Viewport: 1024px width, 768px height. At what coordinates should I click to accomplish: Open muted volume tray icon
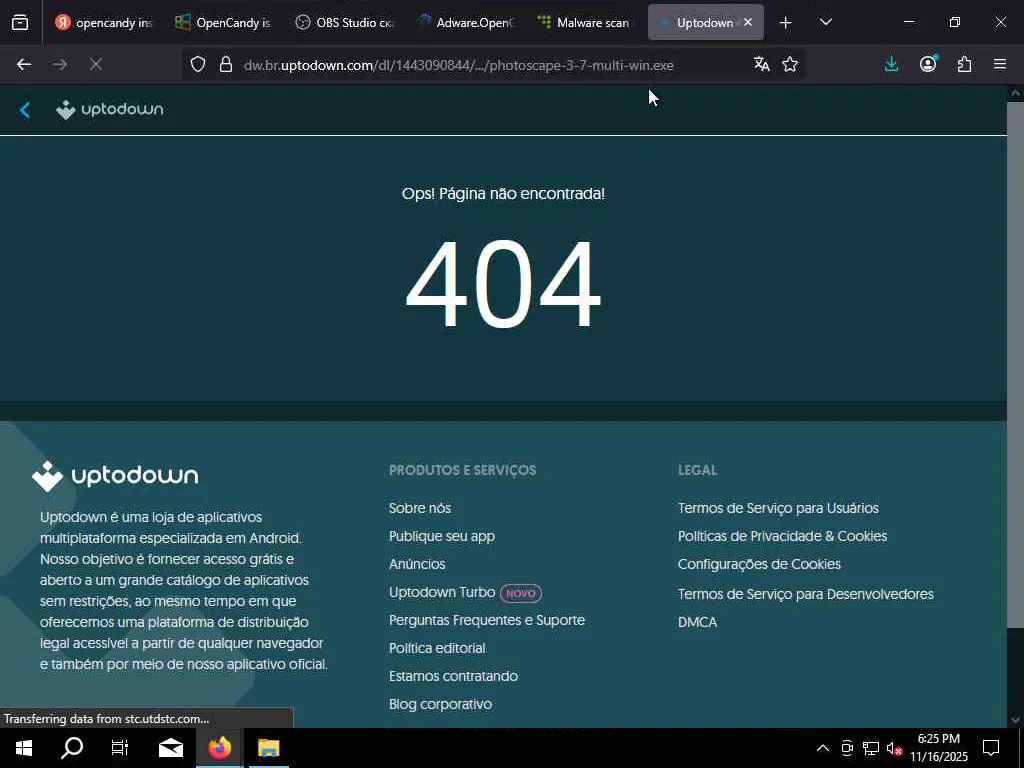pyautogui.click(x=894, y=748)
